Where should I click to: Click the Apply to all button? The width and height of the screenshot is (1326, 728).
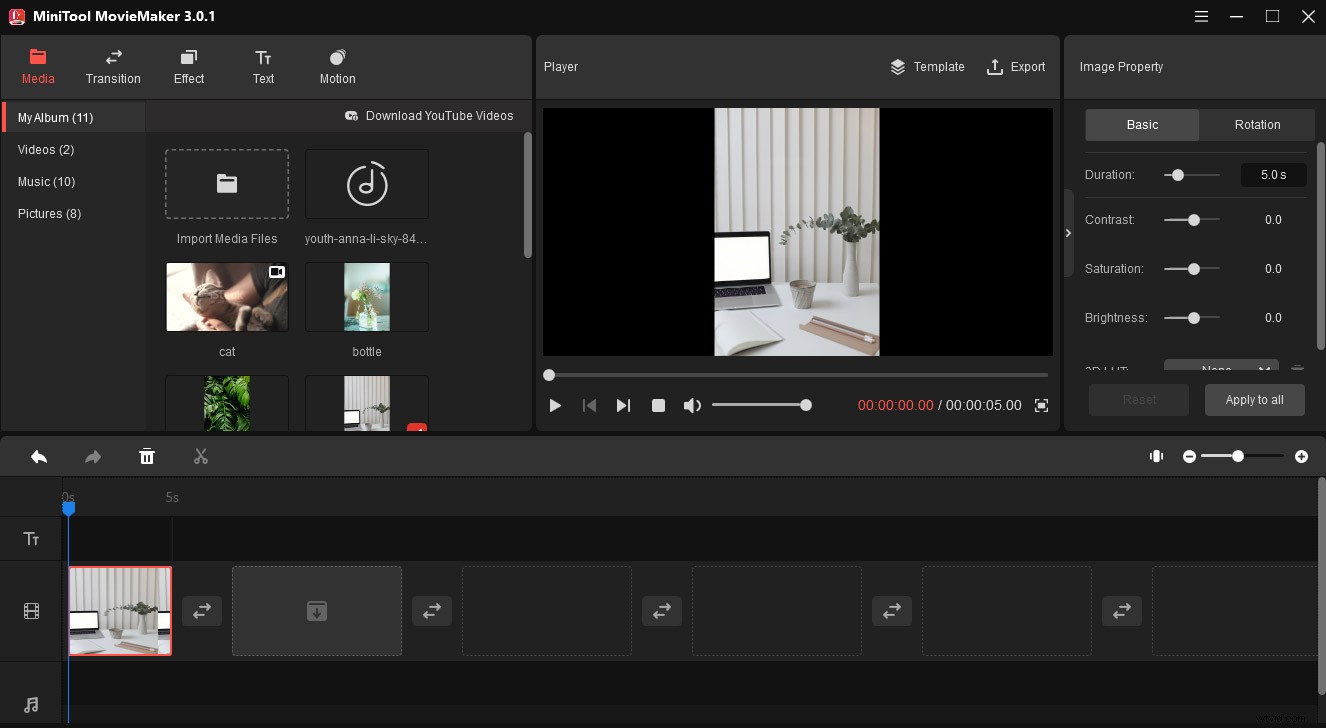click(1254, 399)
